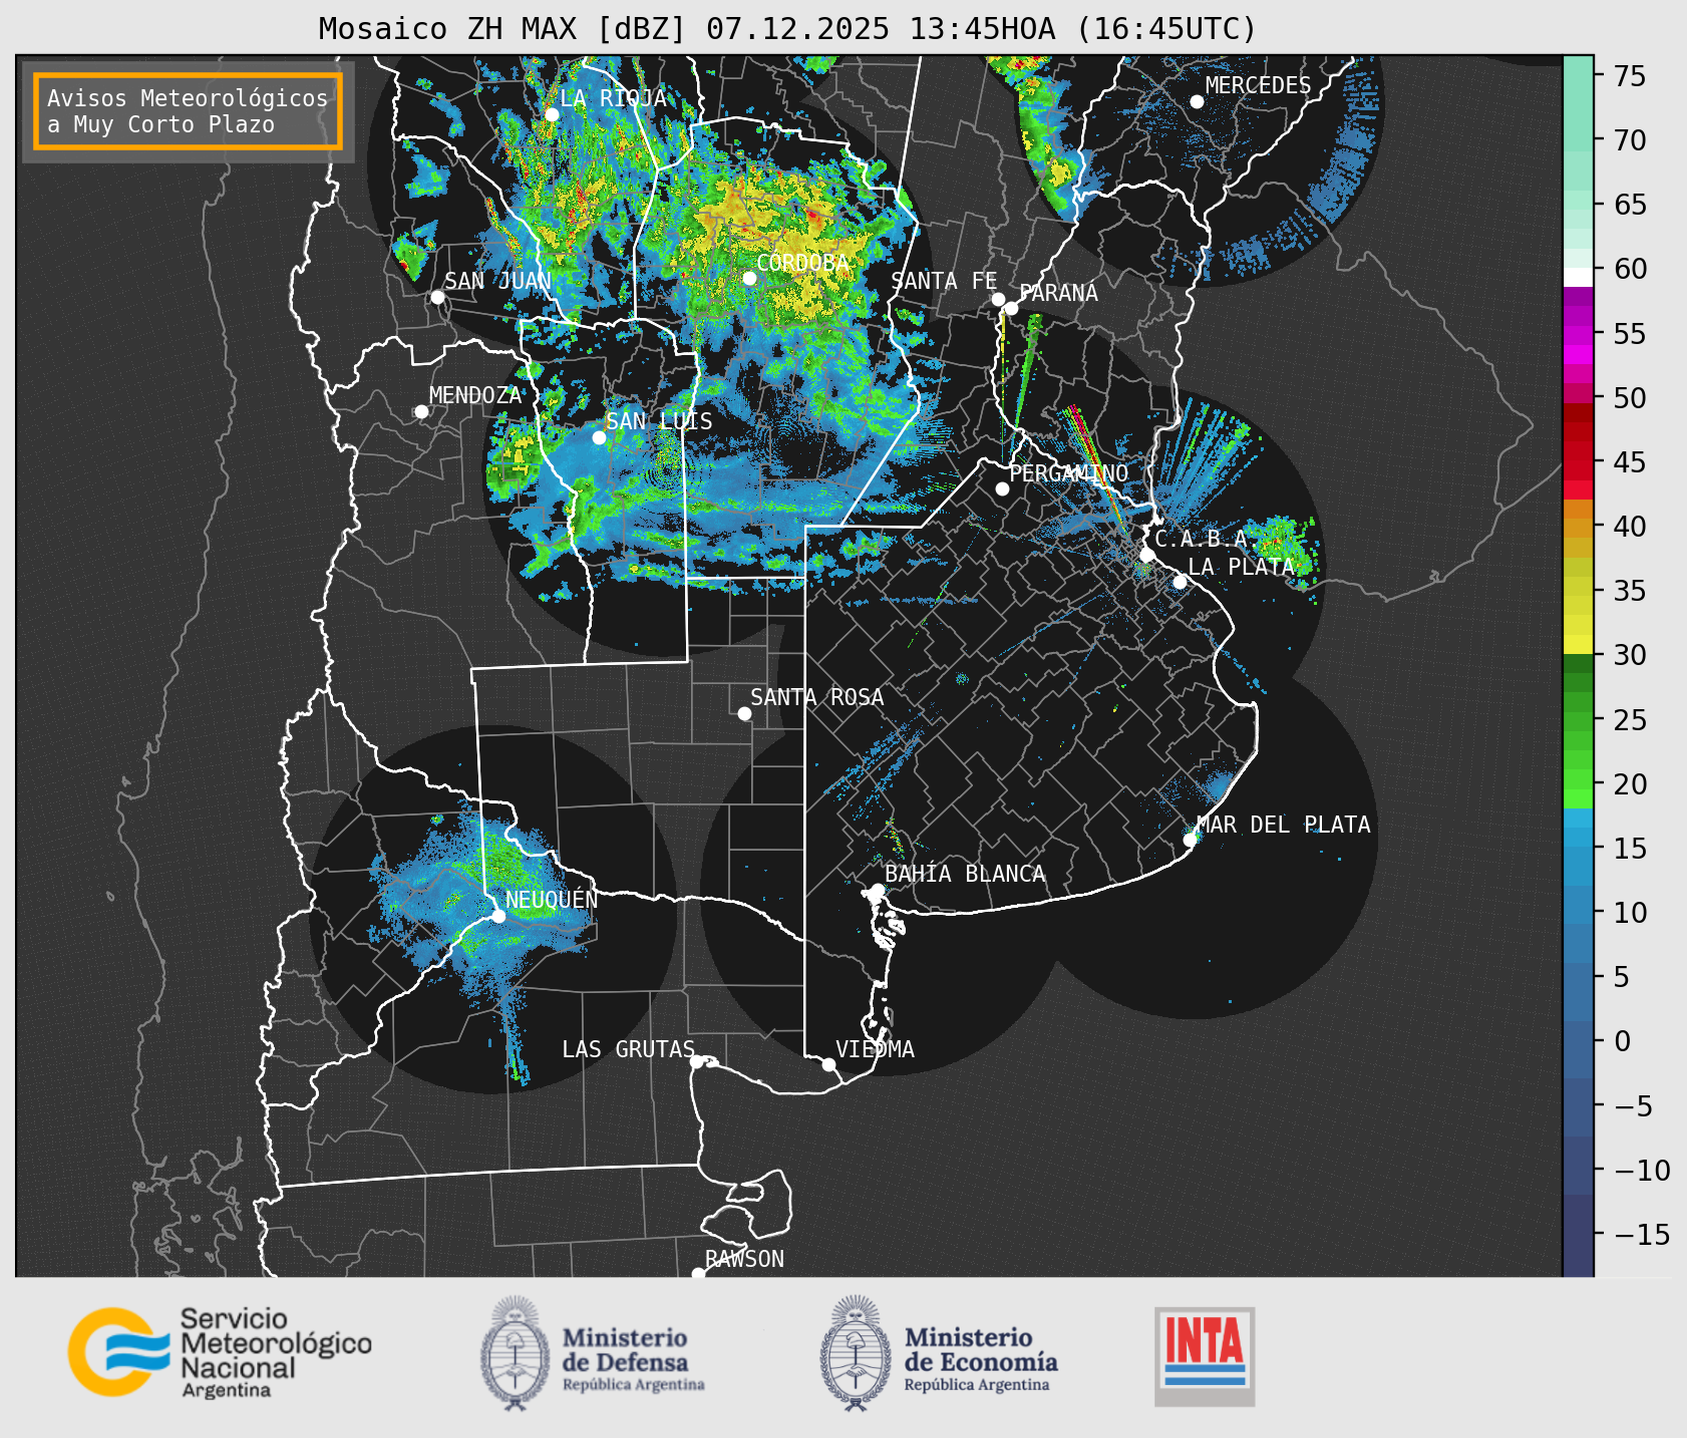Pick the white 60 dBZ color band
This screenshot has width=1687, height=1438.
(x=1578, y=277)
